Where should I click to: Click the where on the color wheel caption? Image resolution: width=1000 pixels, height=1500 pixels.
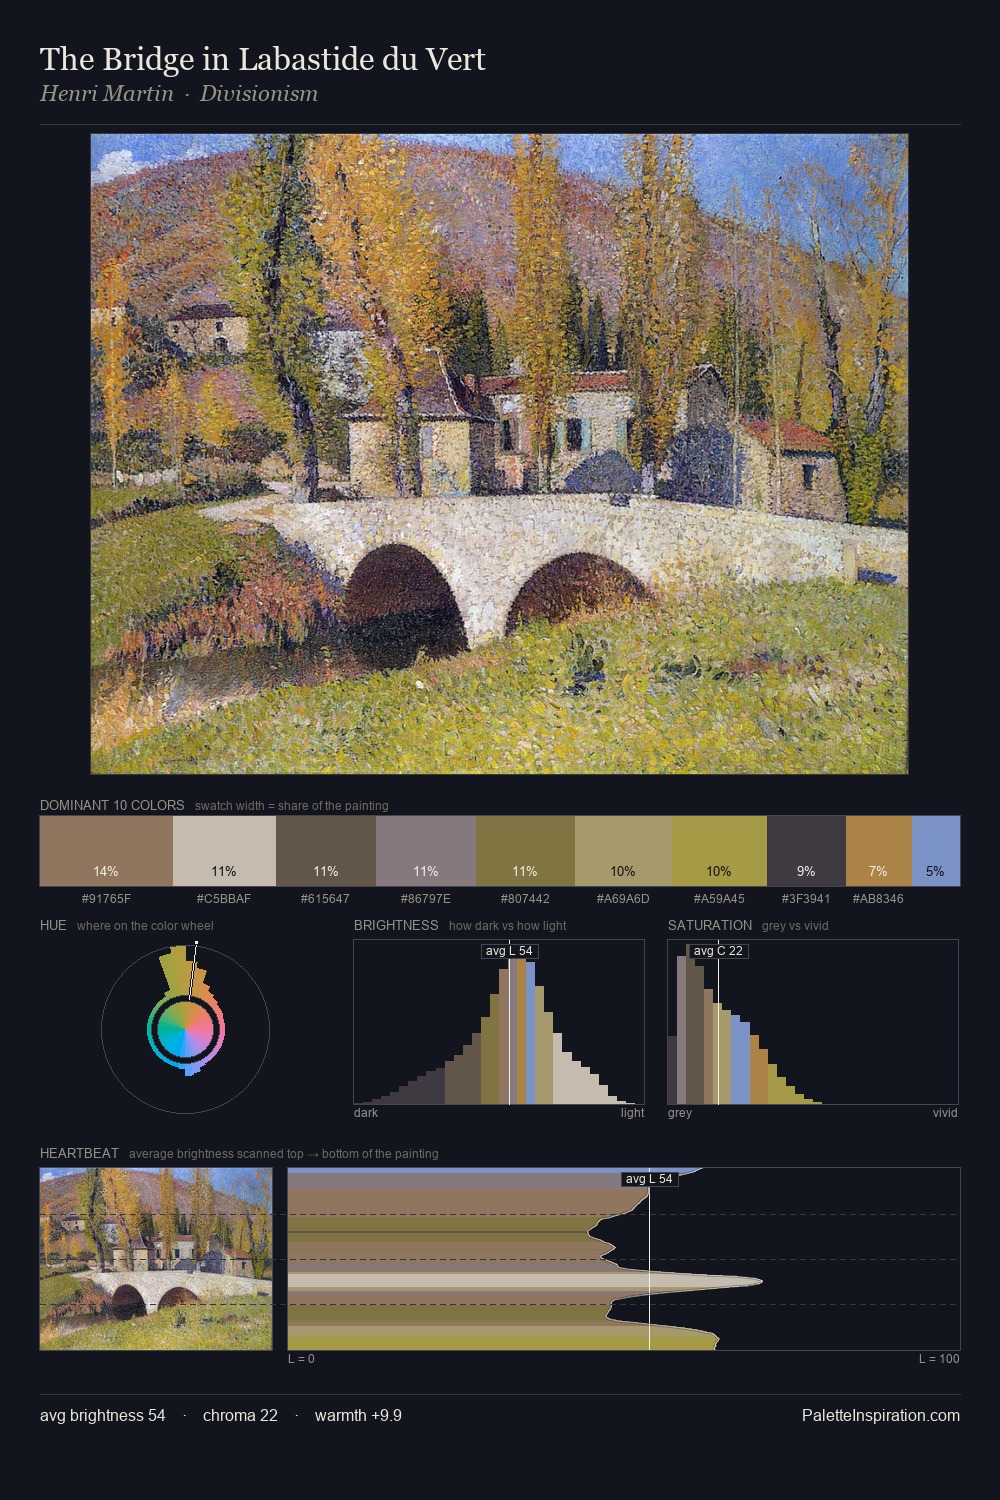tap(145, 926)
